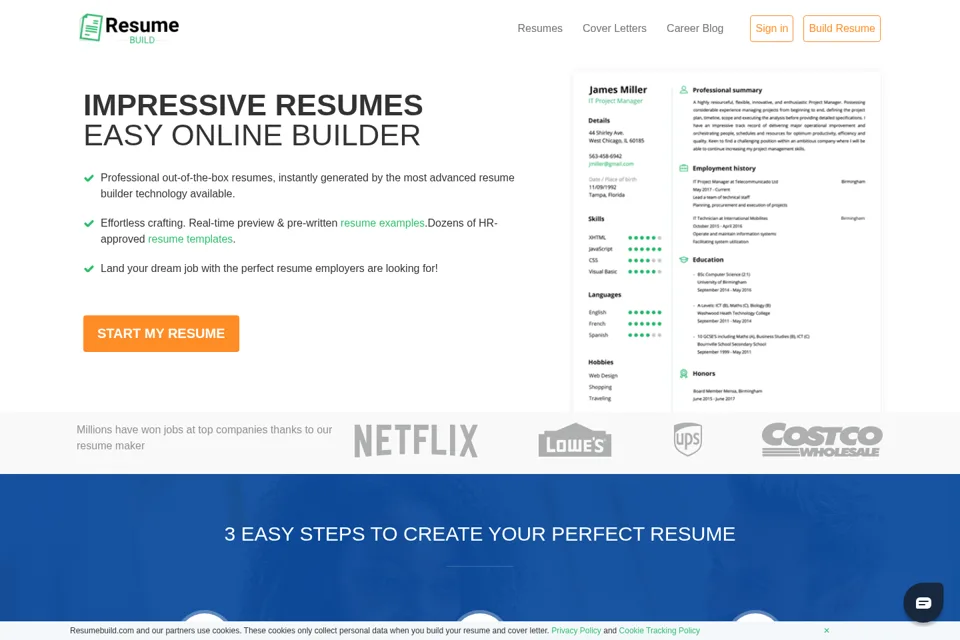
Task: Click the Sign in button
Action: (x=771, y=28)
